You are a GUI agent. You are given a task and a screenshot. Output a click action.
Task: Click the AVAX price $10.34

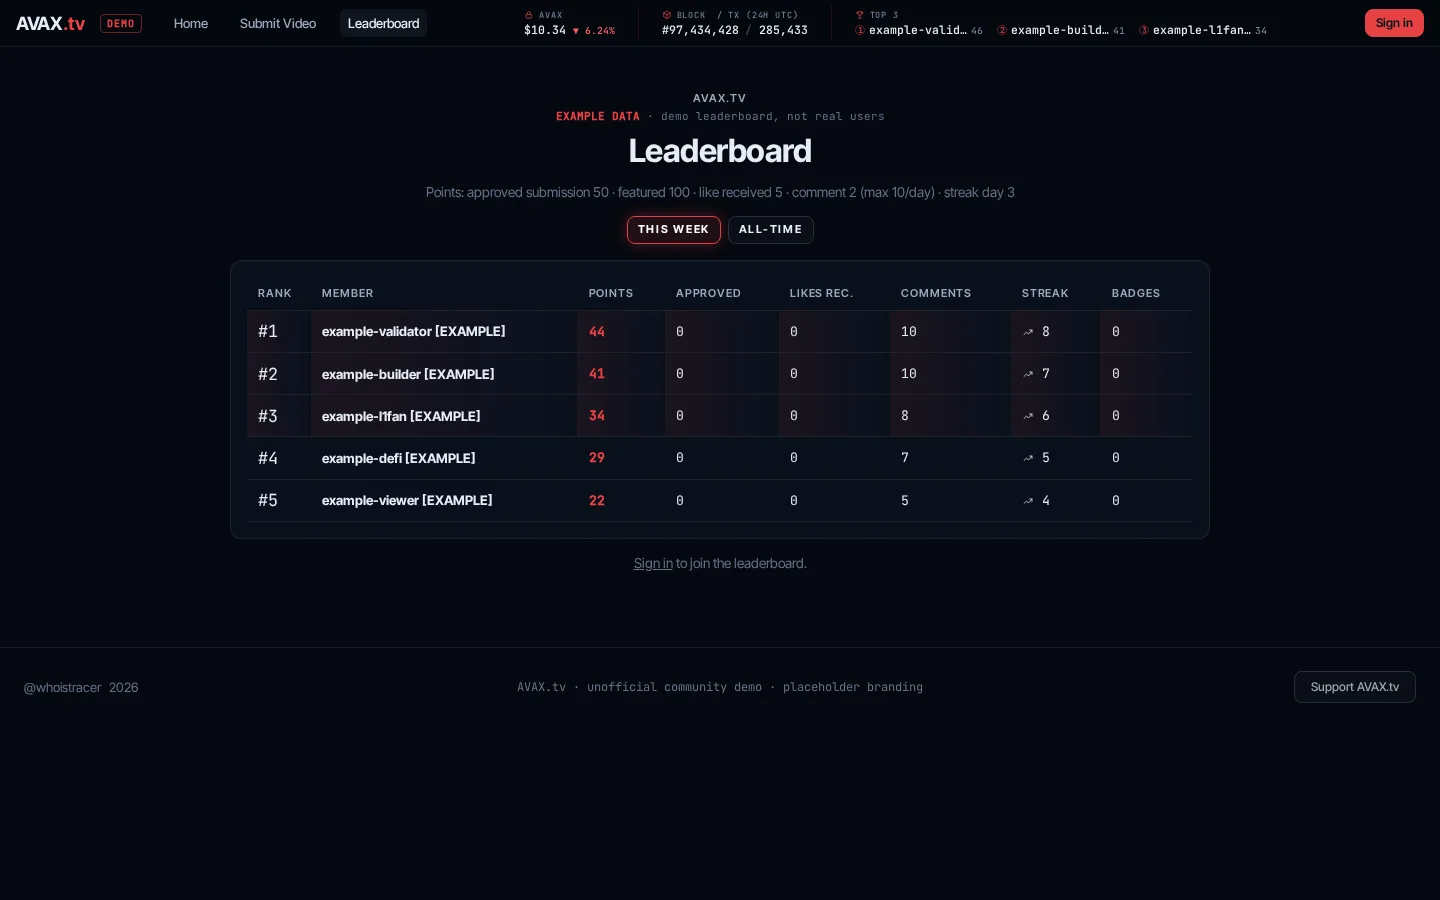[x=545, y=31]
